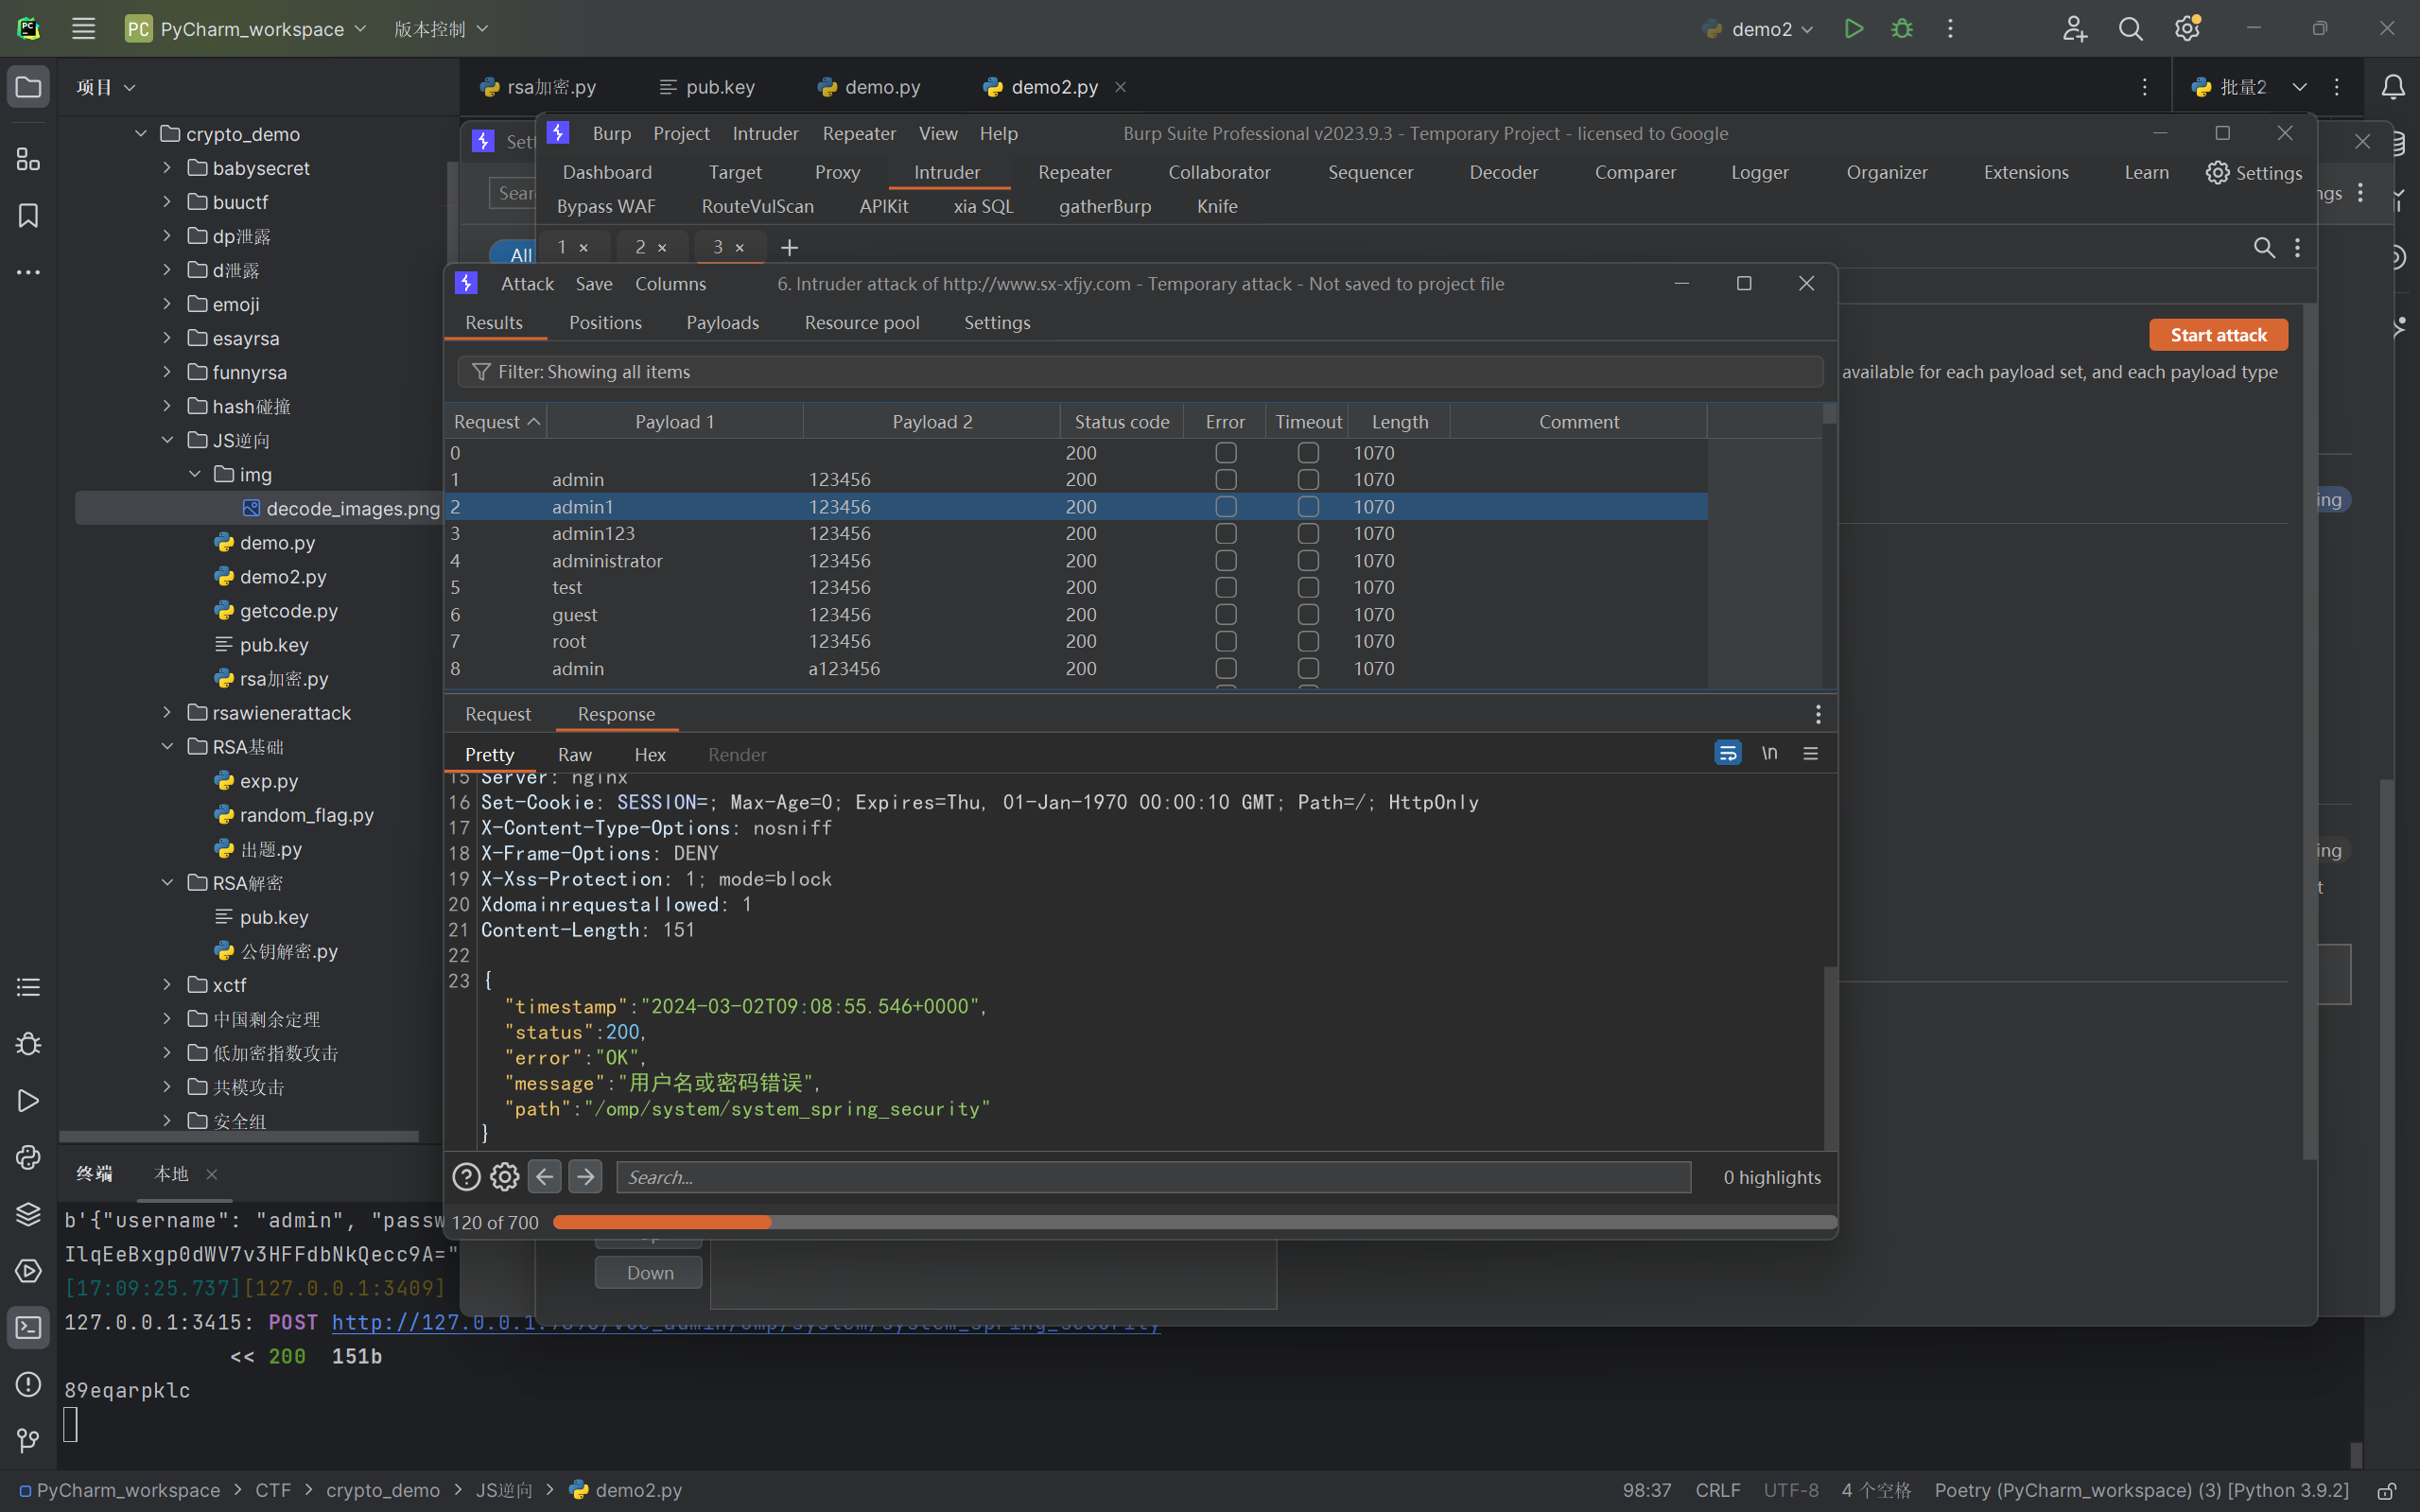The image size is (2420, 1512).
Task: Open the Python Console tool window icon
Action: [28, 1157]
